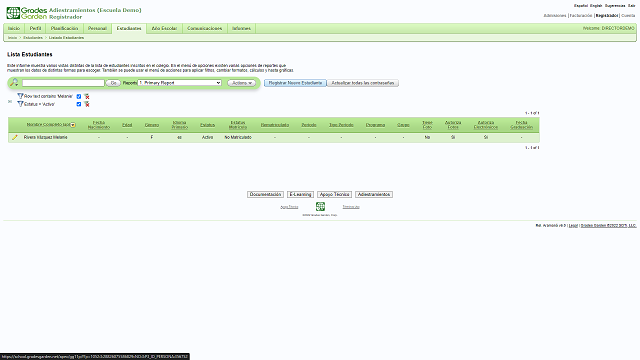Click the Estatus column header
640x360 pixels.
point(207,125)
